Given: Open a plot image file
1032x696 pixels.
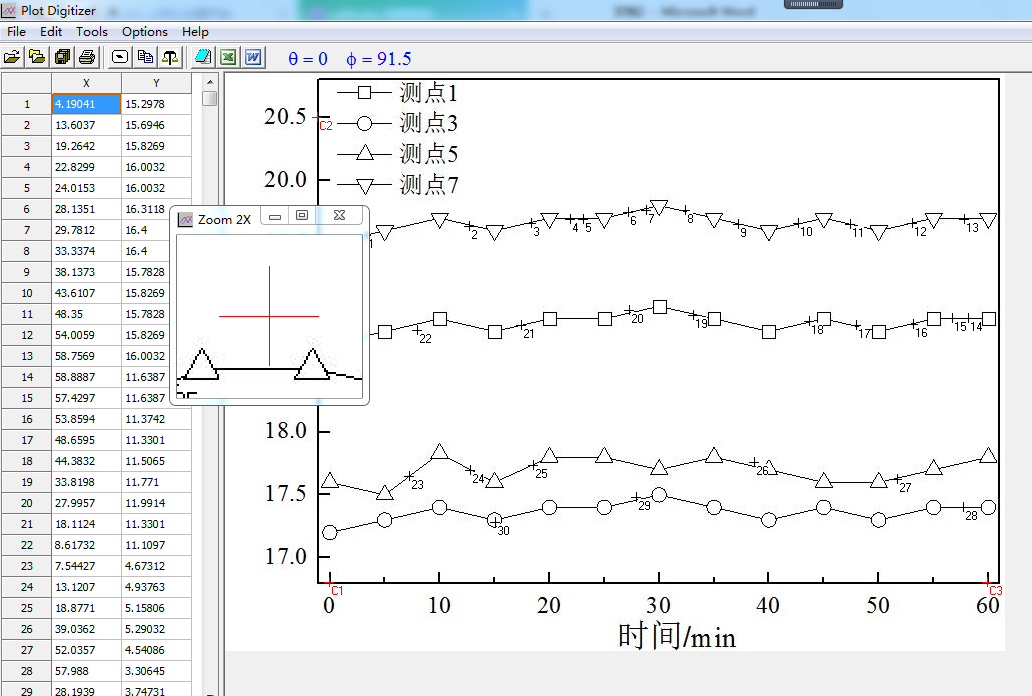Looking at the screenshot, I should [12, 57].
